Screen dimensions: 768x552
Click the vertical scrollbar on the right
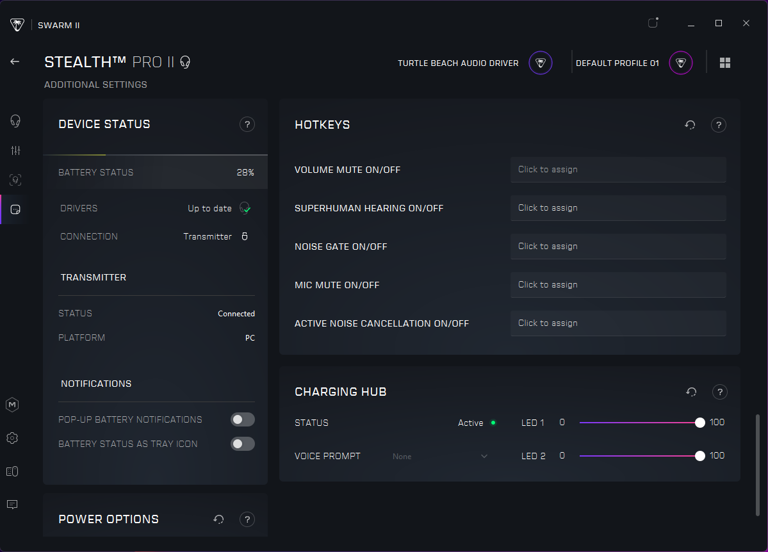758,464
